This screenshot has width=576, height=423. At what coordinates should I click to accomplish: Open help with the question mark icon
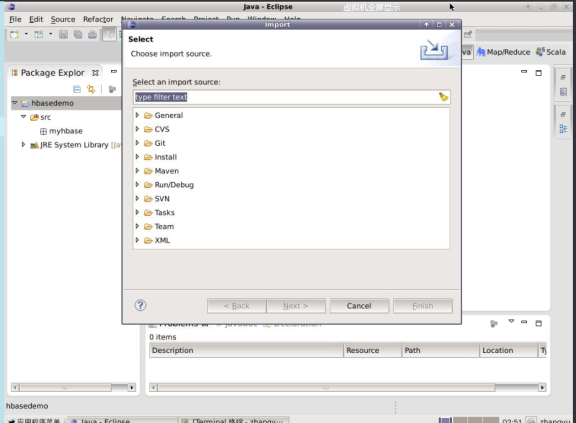(x=140, y=305)
